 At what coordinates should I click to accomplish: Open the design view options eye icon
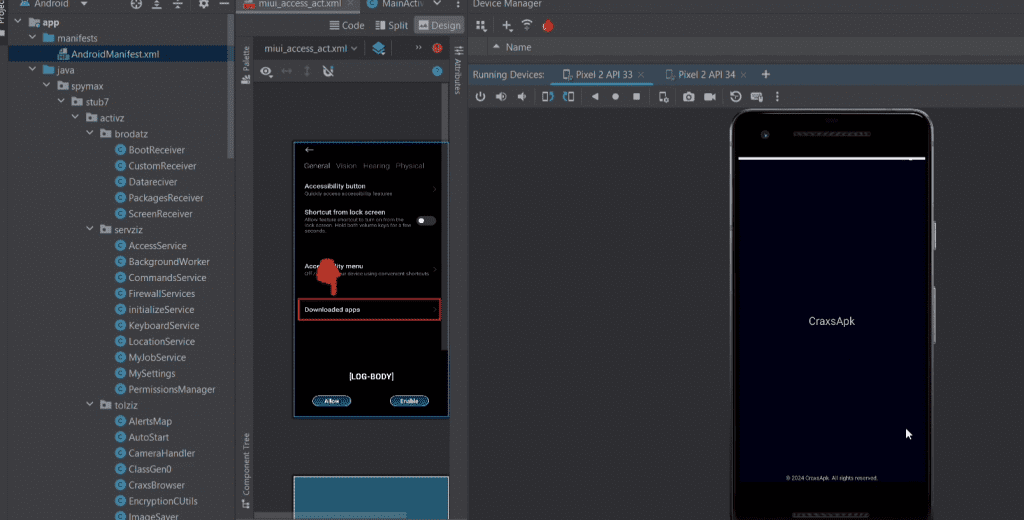pyautogui.click(x=266, y=72)
